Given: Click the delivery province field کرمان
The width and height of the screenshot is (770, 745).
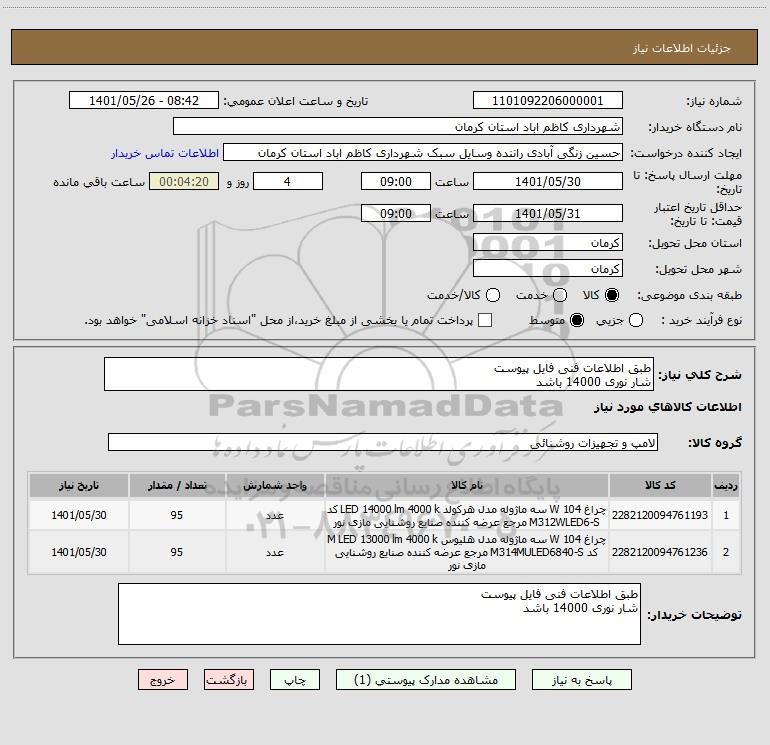Looking at the screenshot, I should pyautogui.click(x=548, y=242).
